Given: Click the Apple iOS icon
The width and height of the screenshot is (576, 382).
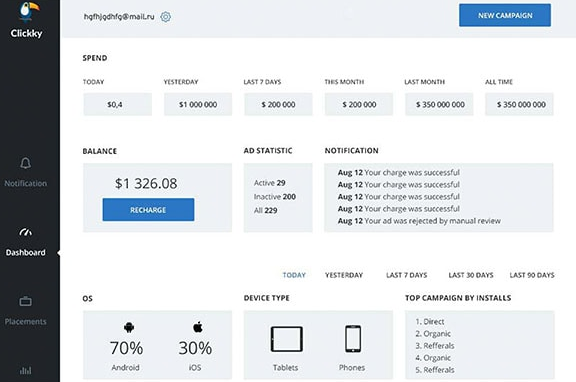Looking at the screenshot, I should (198, 327).
